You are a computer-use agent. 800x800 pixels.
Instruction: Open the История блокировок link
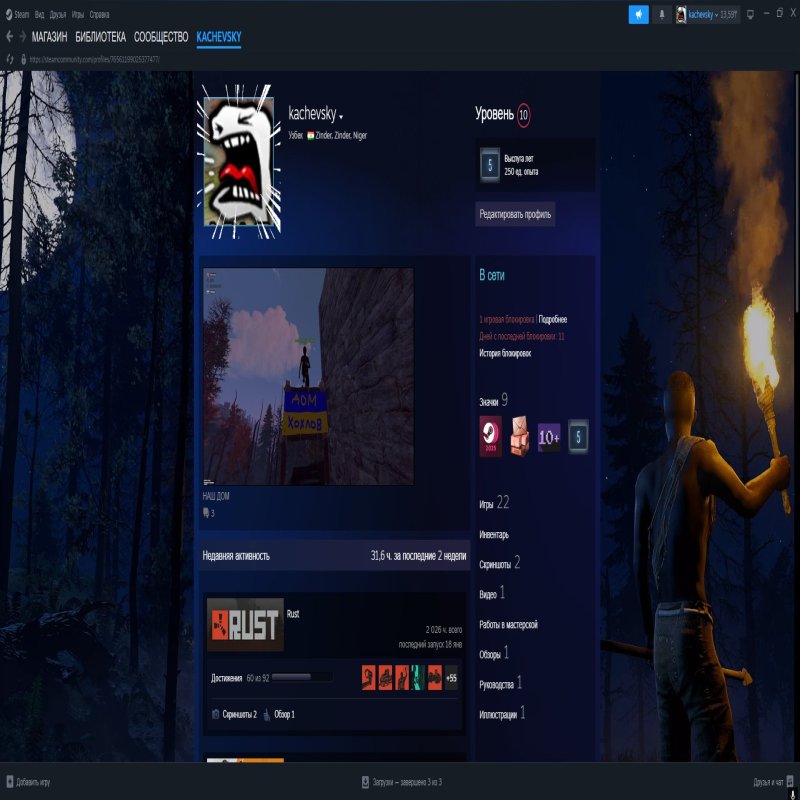click(x=505, y=353)
